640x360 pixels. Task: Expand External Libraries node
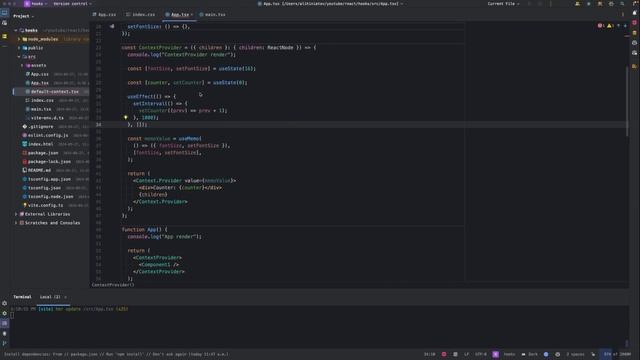(x=16, y=214)
